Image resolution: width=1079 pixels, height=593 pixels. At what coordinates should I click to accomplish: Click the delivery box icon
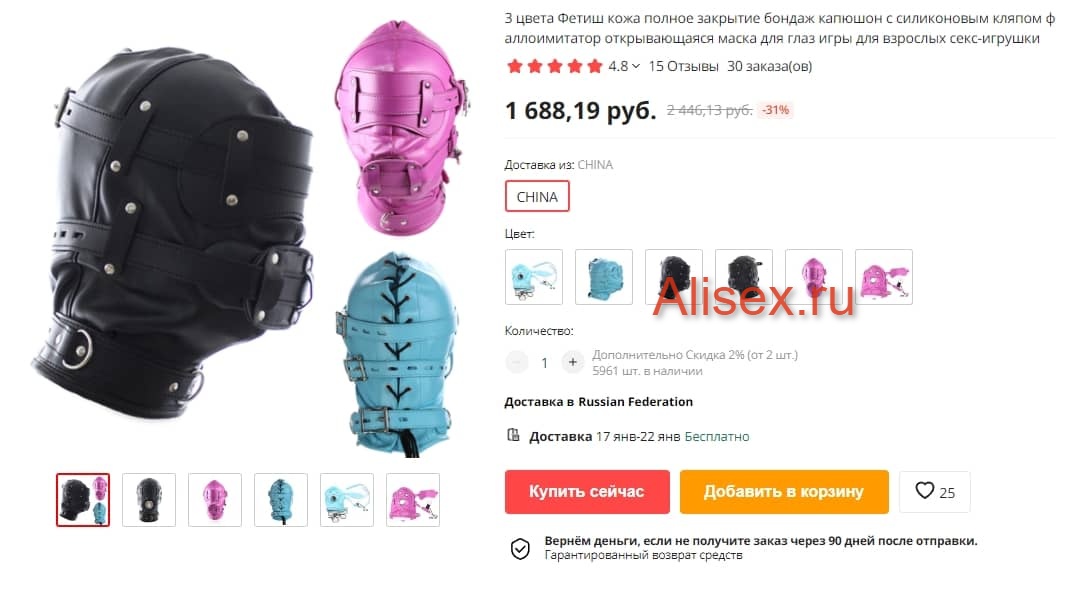coord(513,435)
